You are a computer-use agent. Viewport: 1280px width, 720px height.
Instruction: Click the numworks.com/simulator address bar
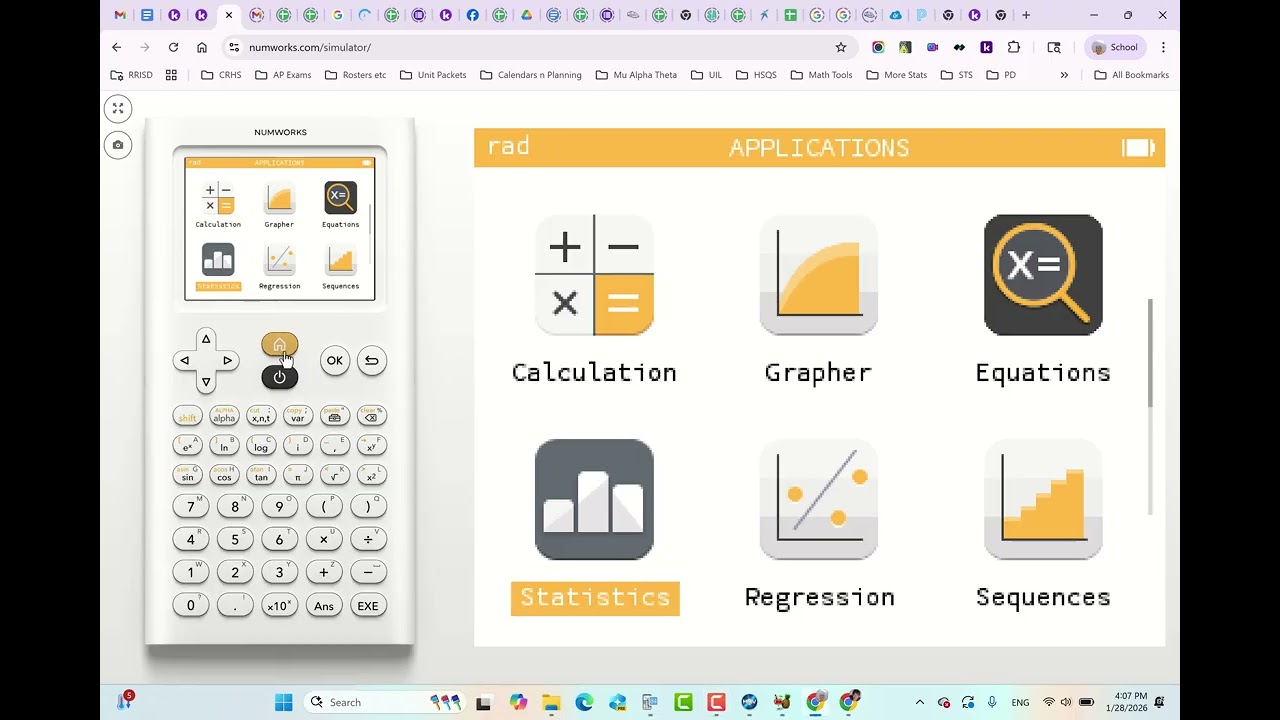pos(538,47)
